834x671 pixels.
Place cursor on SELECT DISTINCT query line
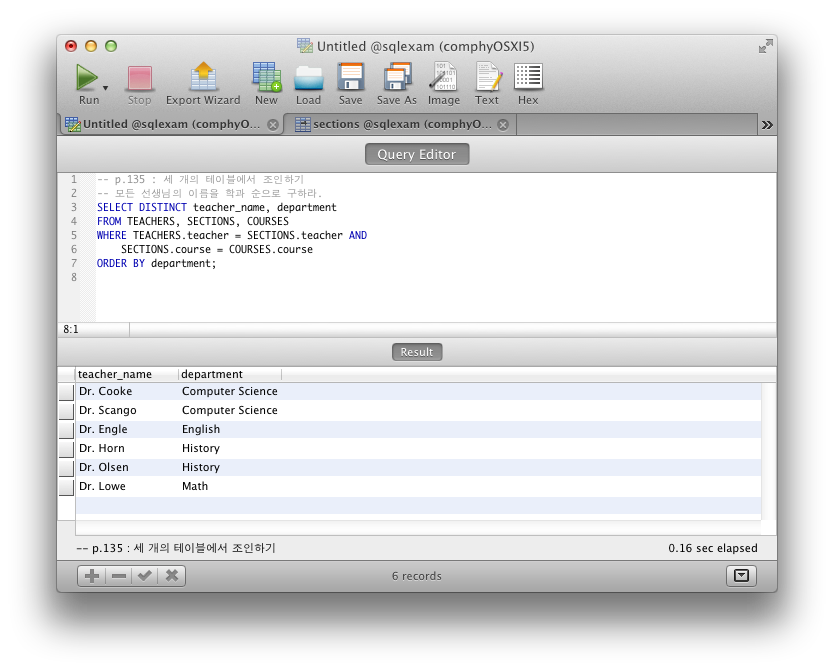click(x=216, y=207)
